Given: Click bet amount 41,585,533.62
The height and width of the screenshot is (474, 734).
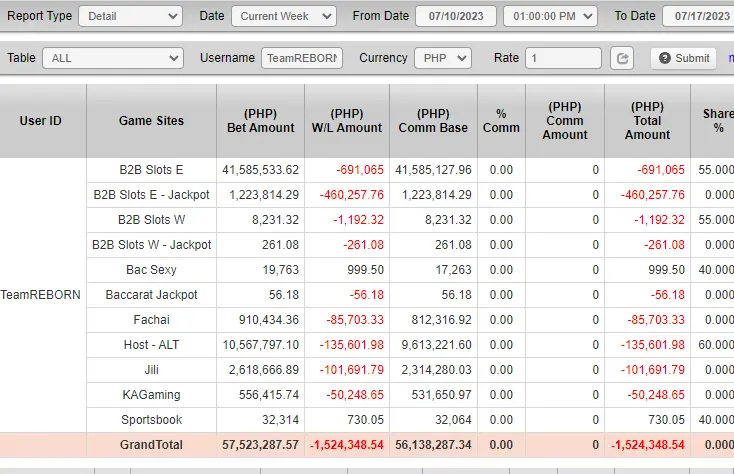Looking at the screenshot, I should tap(261, 170).
